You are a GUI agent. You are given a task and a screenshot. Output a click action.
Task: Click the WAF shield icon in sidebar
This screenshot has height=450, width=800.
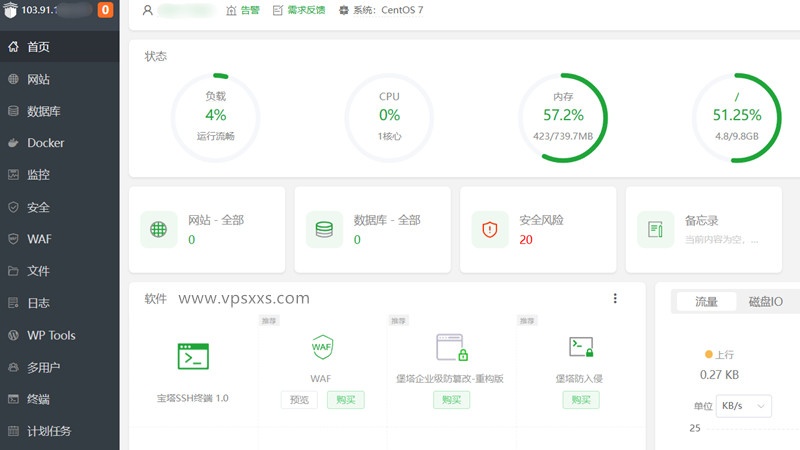tap(14, 239)
